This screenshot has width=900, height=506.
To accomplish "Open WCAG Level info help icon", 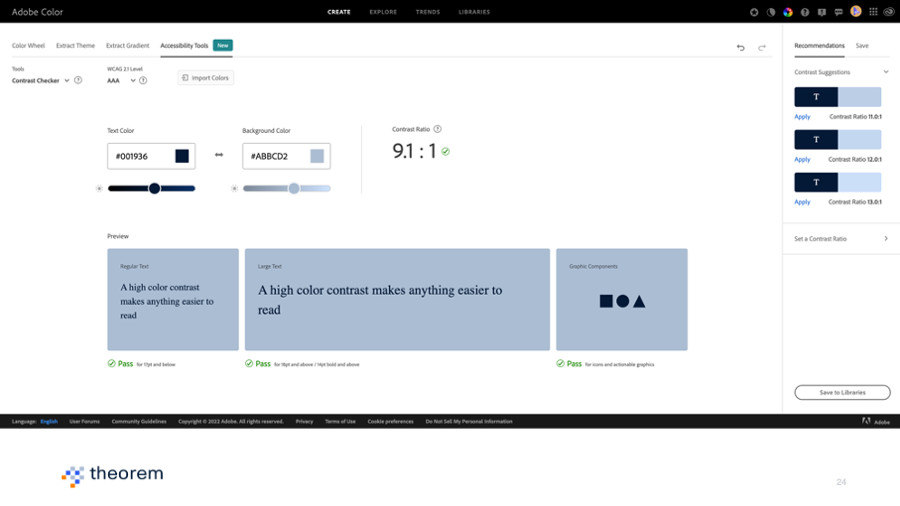I will click(143, 80).
